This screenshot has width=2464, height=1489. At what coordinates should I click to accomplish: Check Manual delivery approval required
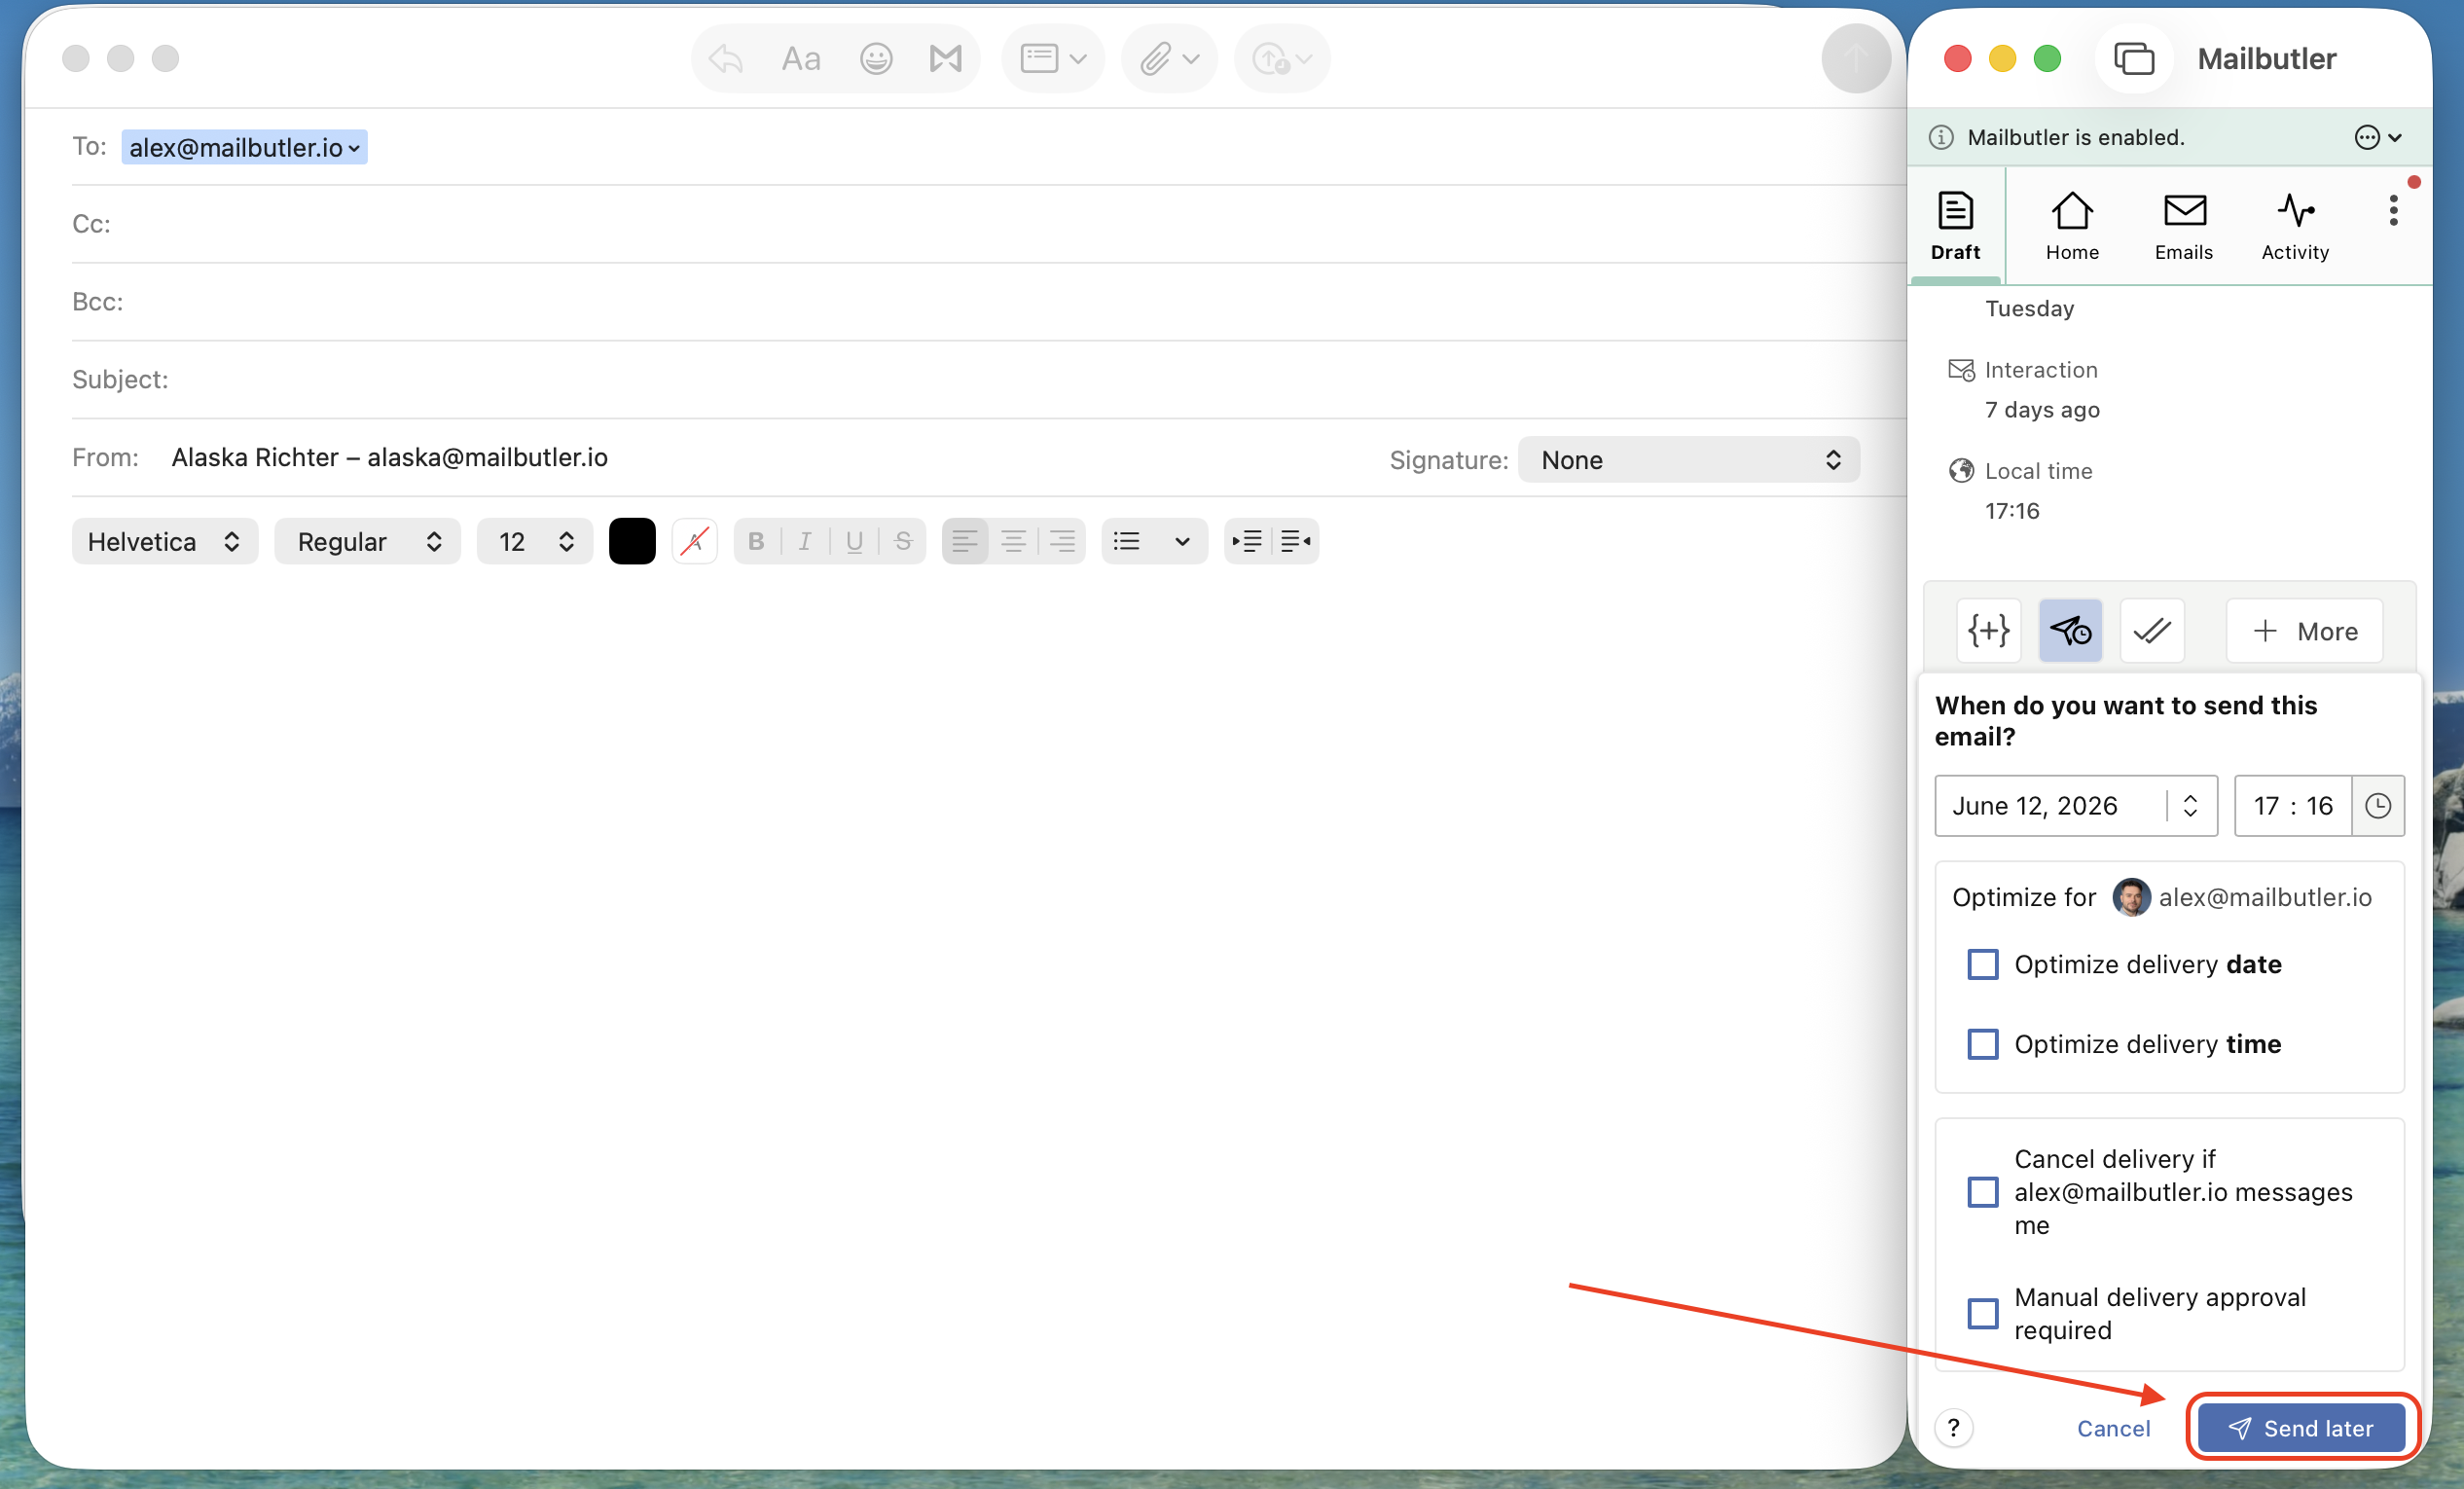(1982, 1313)
